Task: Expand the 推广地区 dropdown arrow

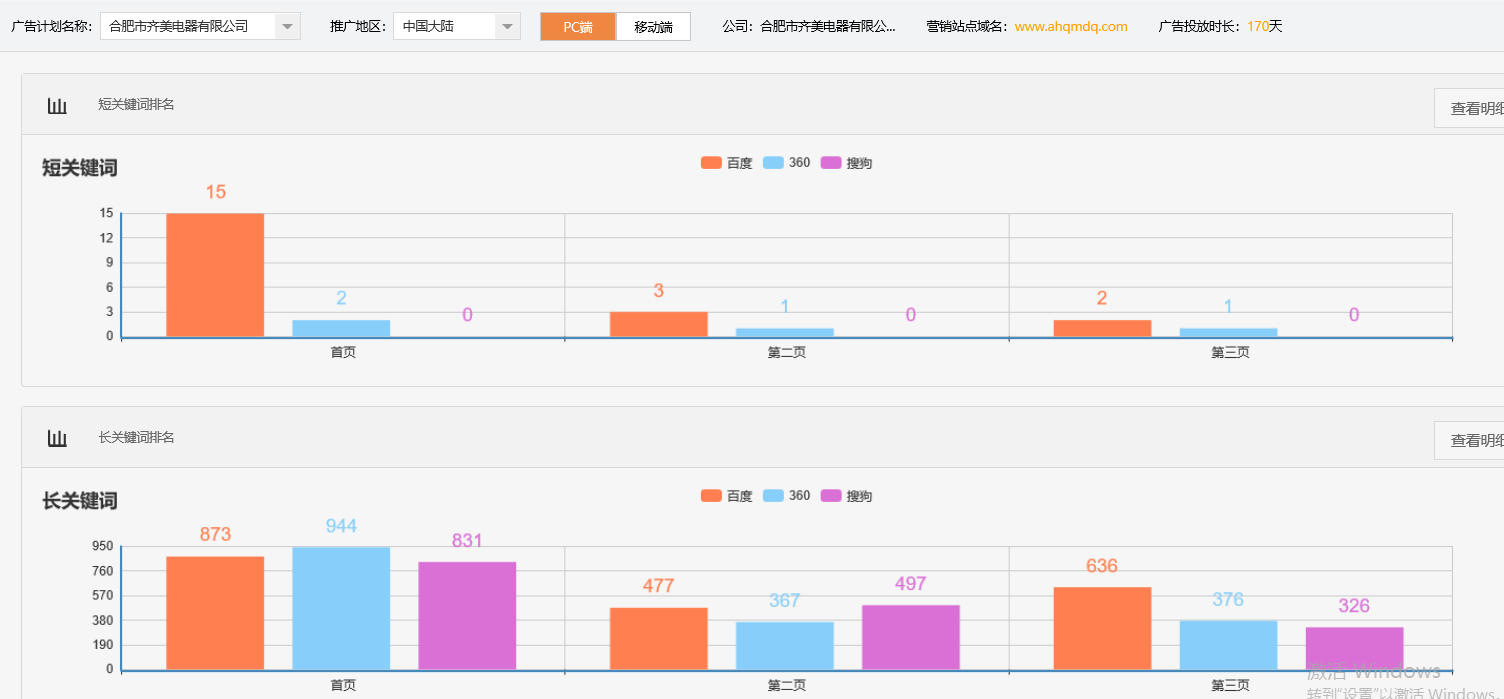Action: coord(507,26)
